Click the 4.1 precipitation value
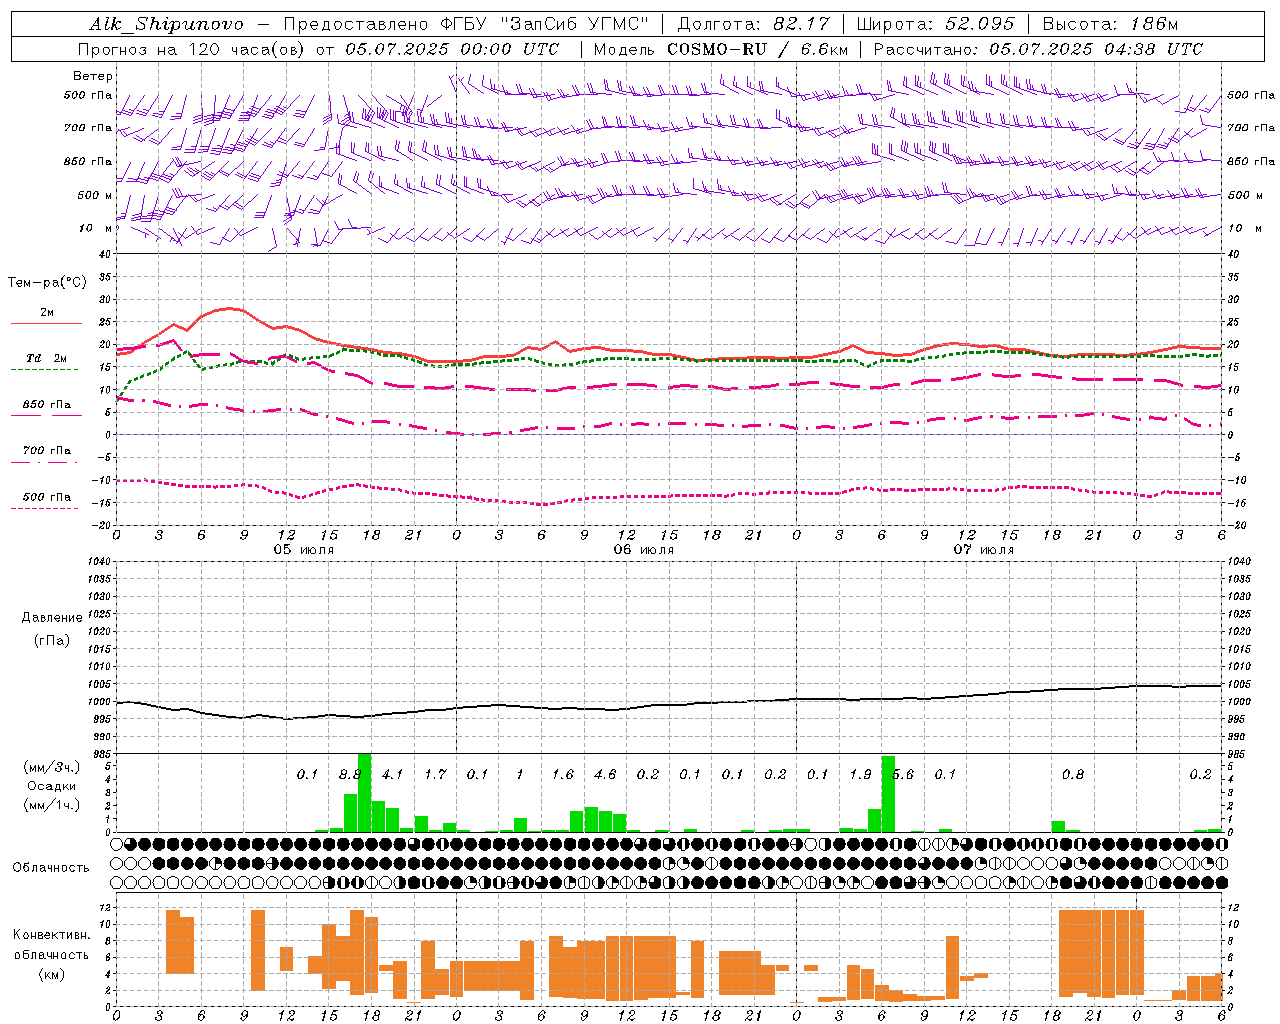 tap(393, 775)
